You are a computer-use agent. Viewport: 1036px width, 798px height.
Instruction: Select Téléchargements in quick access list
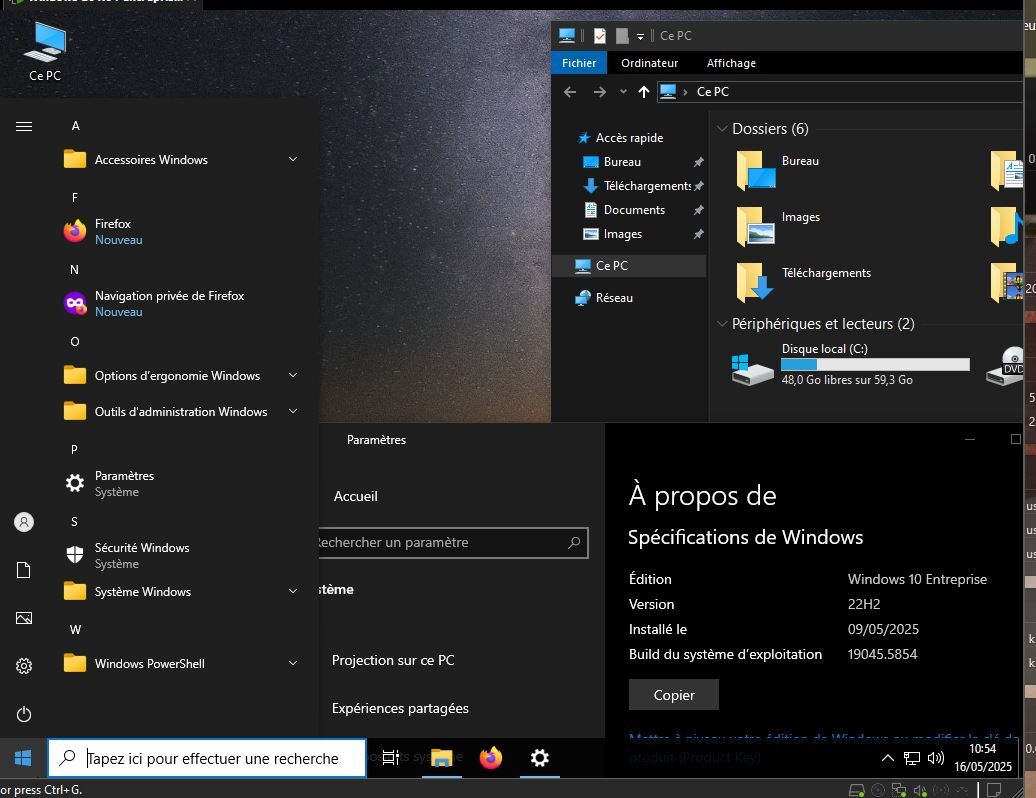pyautogui.click(x=647, y=186)
